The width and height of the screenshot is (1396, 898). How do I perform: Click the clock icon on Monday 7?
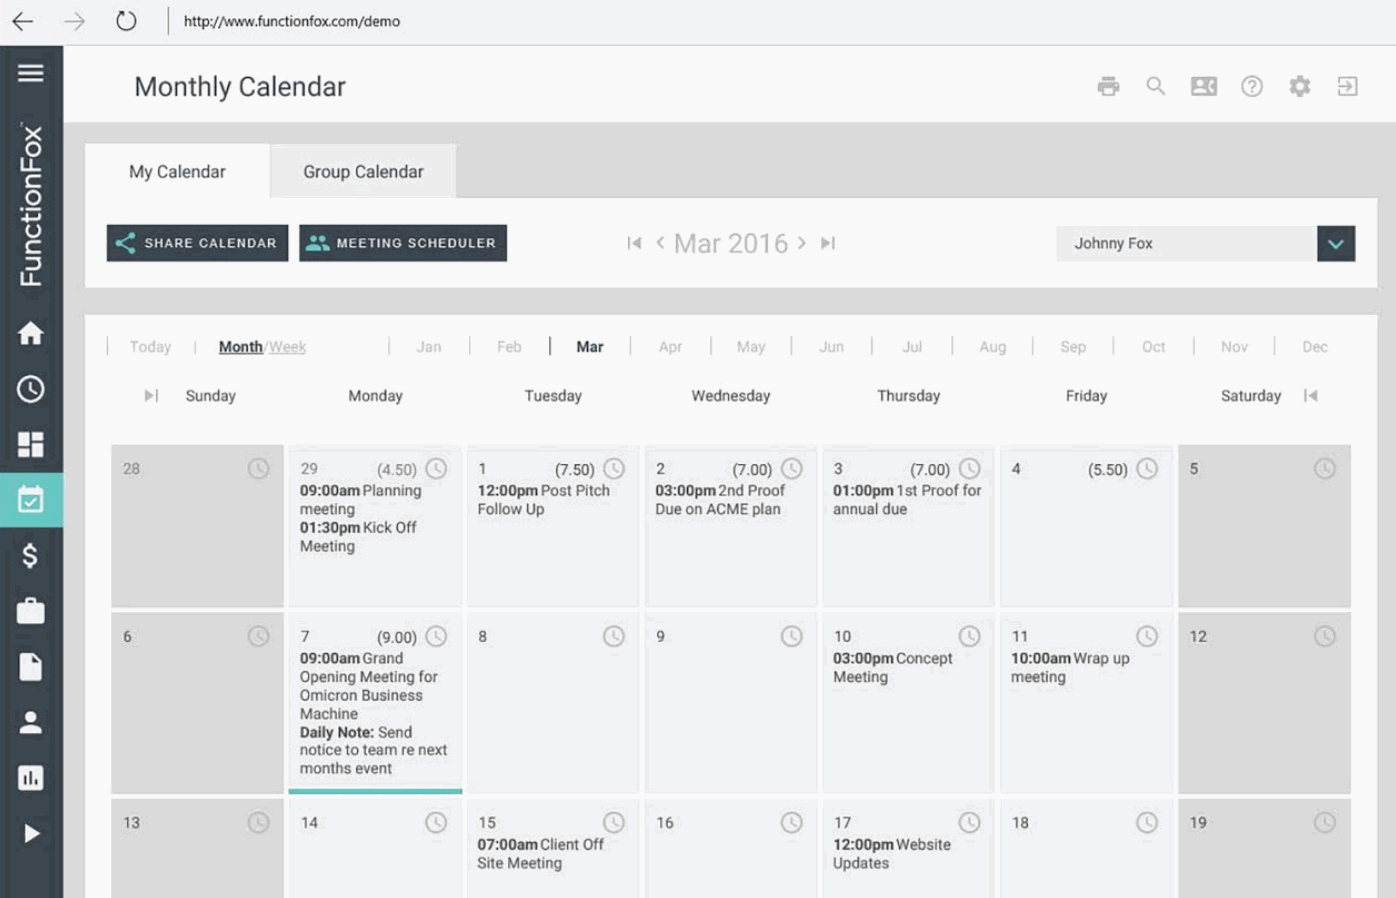(436, 636)
